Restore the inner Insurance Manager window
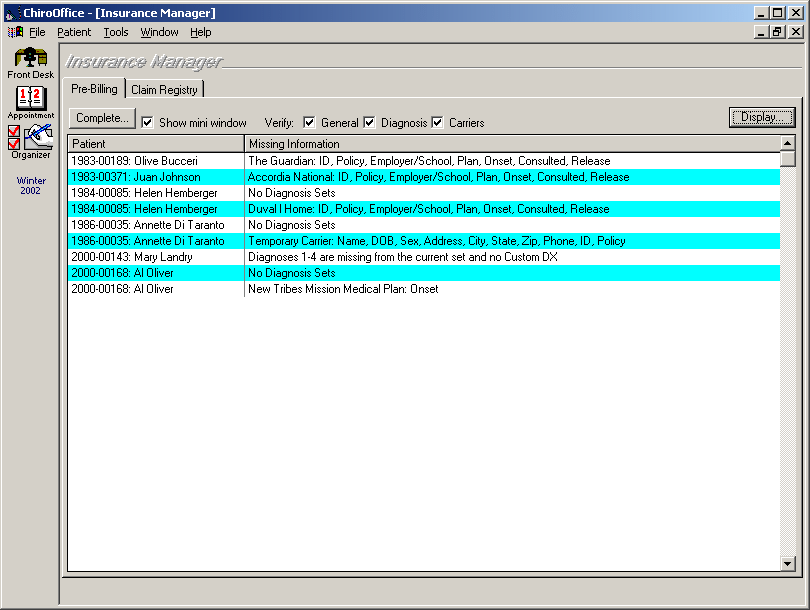810x610 pixels. point(777,32)
